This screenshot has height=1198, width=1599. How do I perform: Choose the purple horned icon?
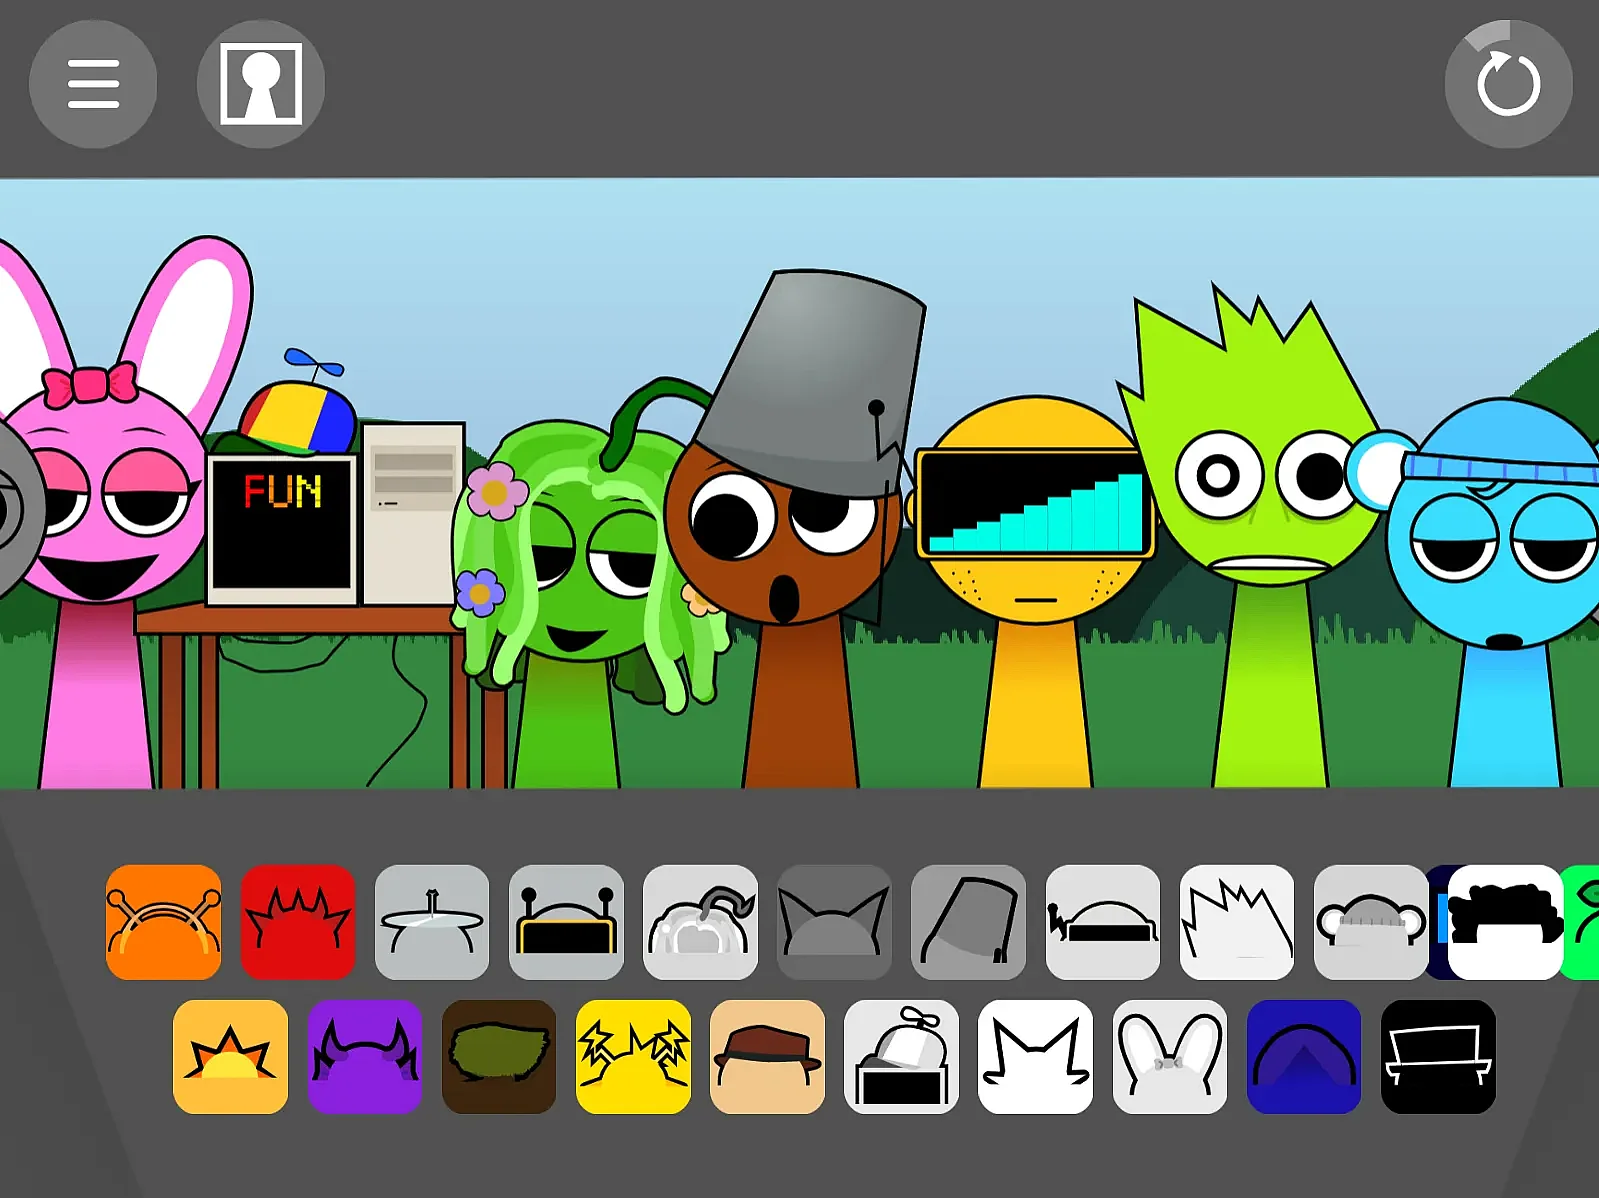coord(365,1057)
